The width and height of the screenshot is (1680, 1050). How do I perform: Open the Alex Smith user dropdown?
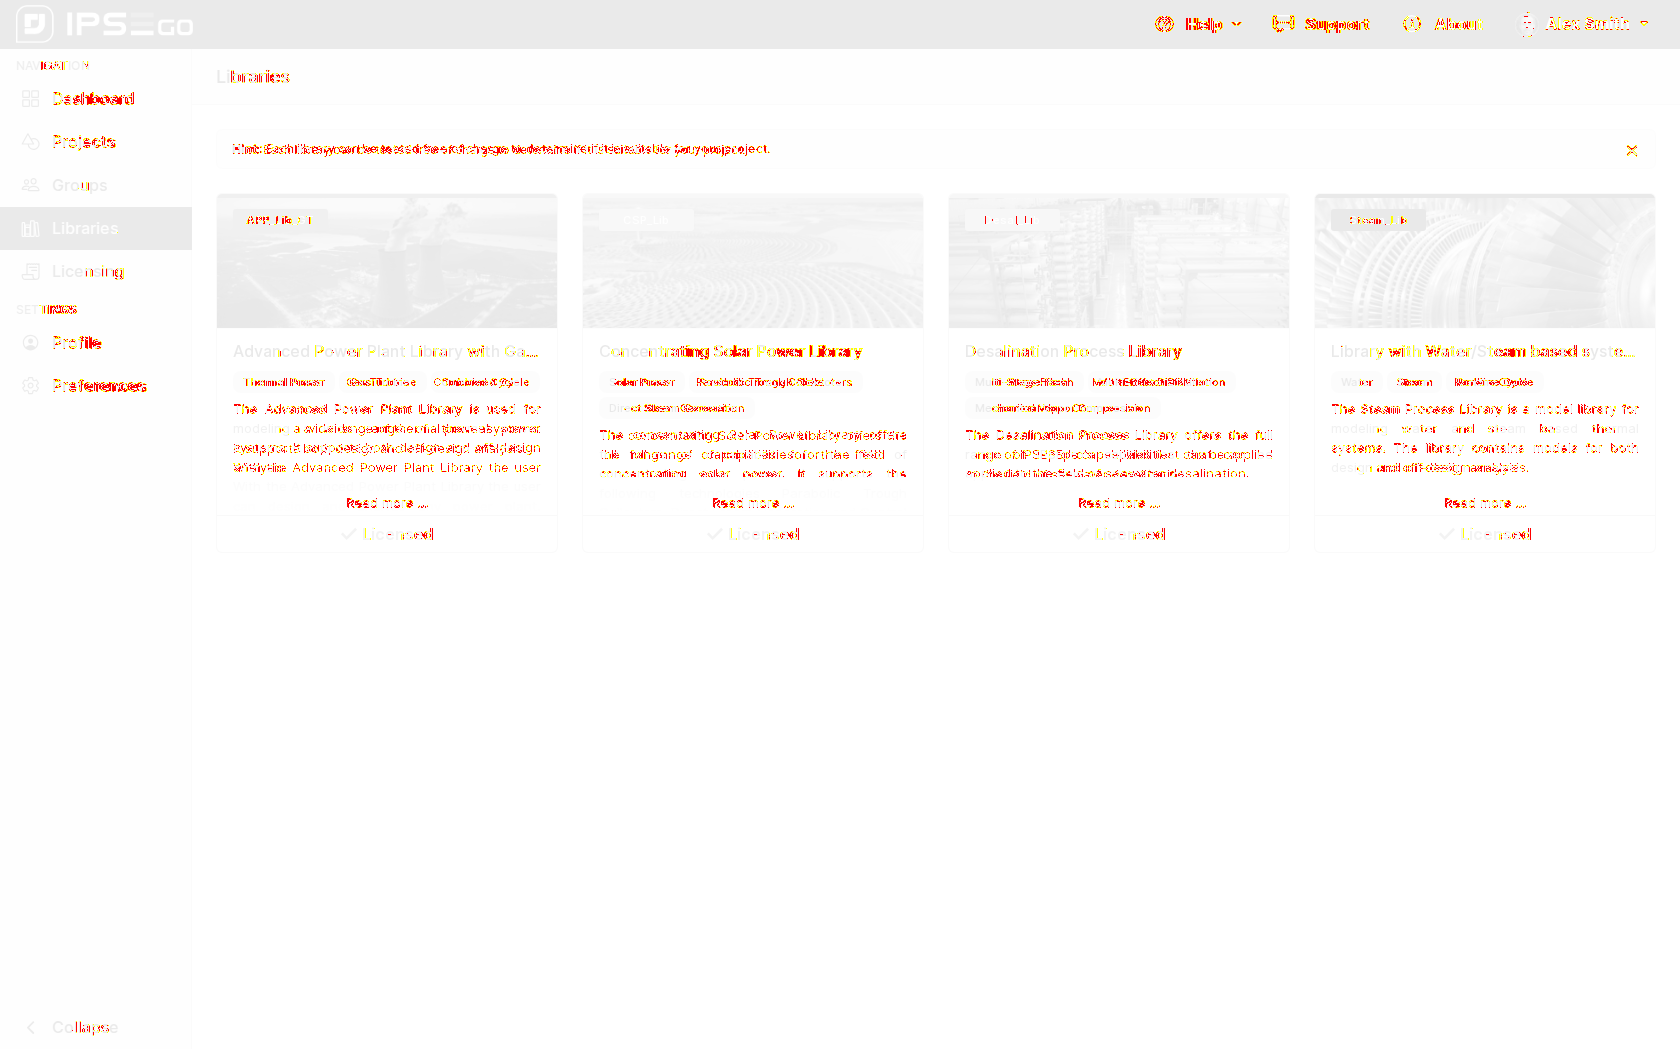(1586, 24)
